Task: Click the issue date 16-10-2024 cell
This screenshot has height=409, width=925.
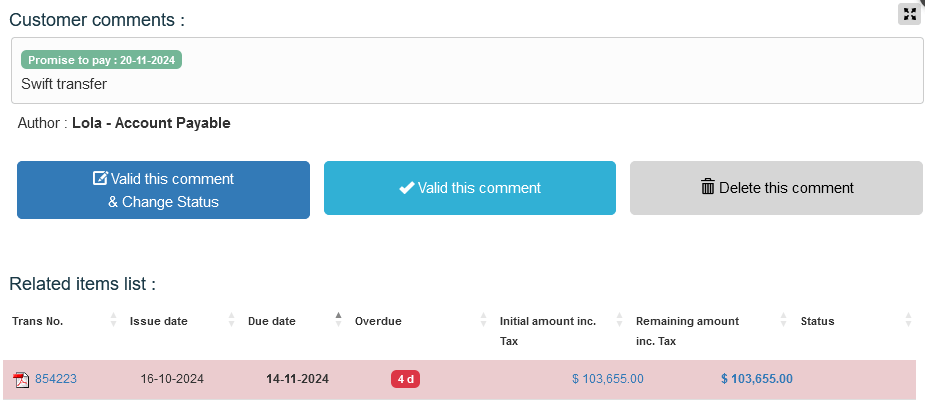Action: [x=172, y=379]
